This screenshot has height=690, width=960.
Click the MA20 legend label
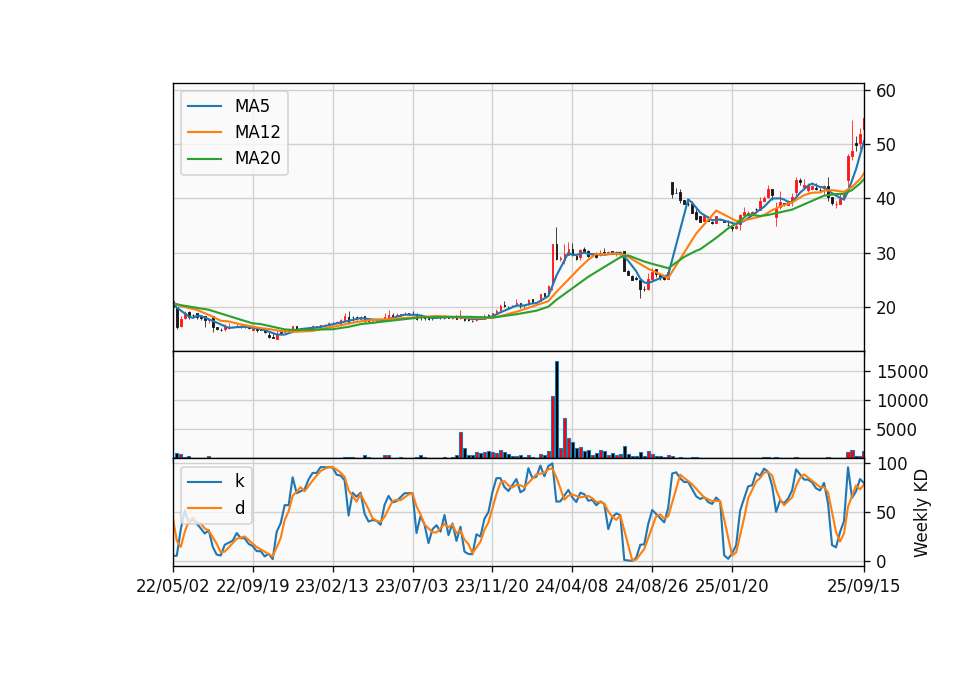pyautogui.click(x=257, y=158)
